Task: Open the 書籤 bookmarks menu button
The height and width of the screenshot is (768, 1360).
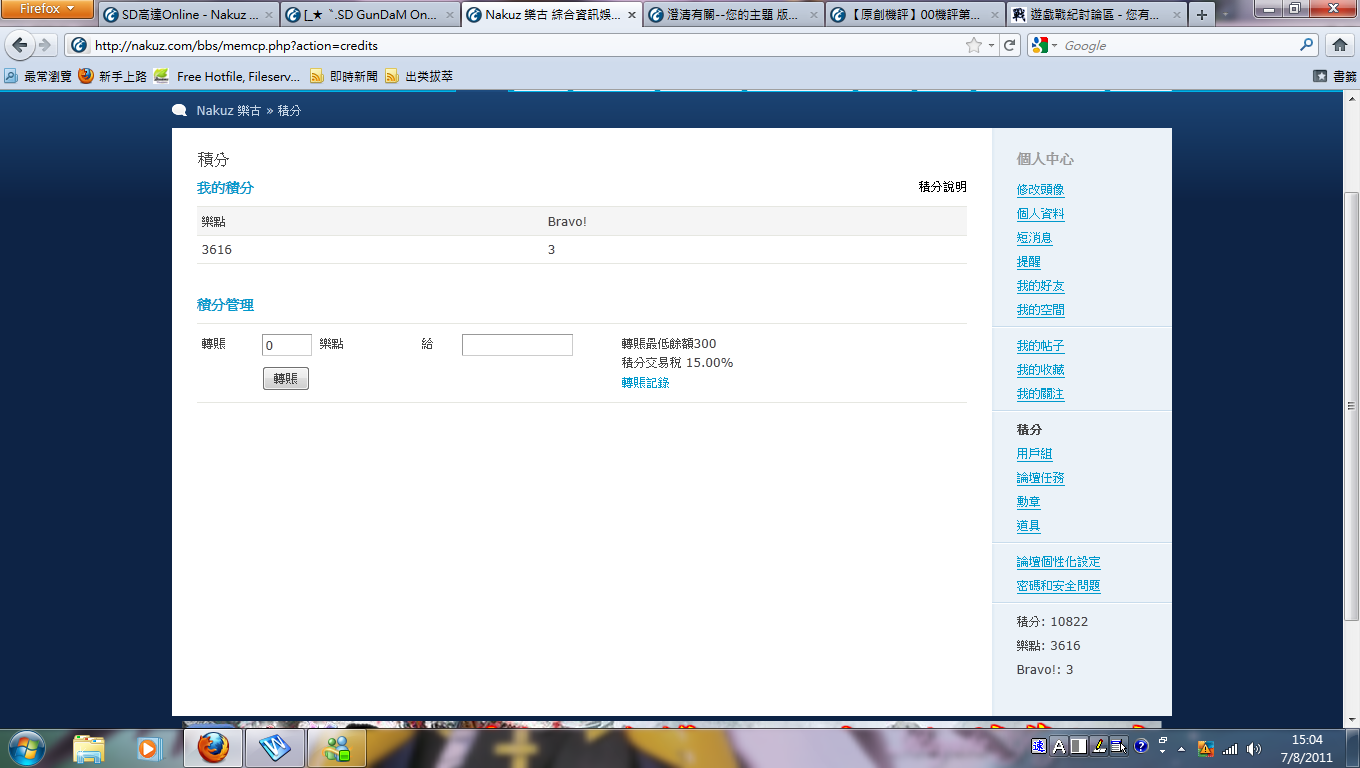Action: point(1335,76)
